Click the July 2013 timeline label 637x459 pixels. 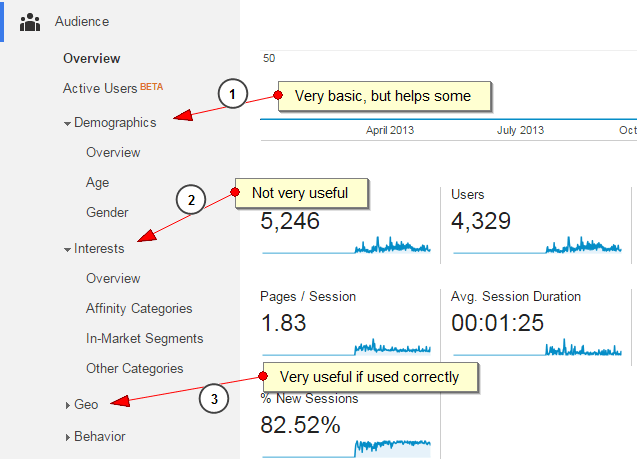click(520, 130)
